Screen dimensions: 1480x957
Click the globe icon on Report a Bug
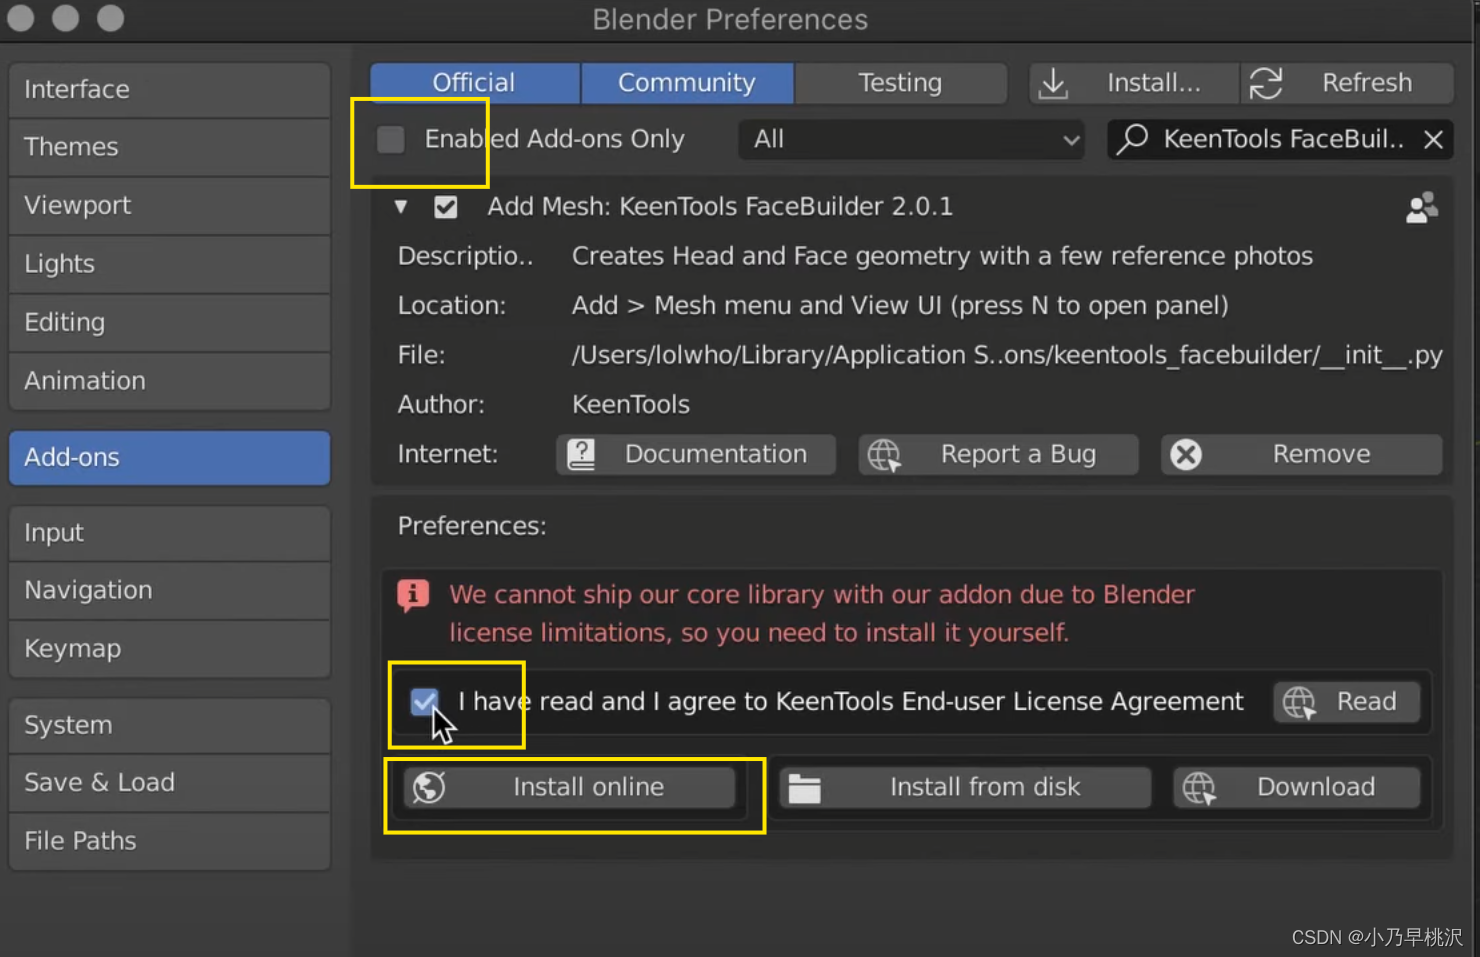coord(884,455)
